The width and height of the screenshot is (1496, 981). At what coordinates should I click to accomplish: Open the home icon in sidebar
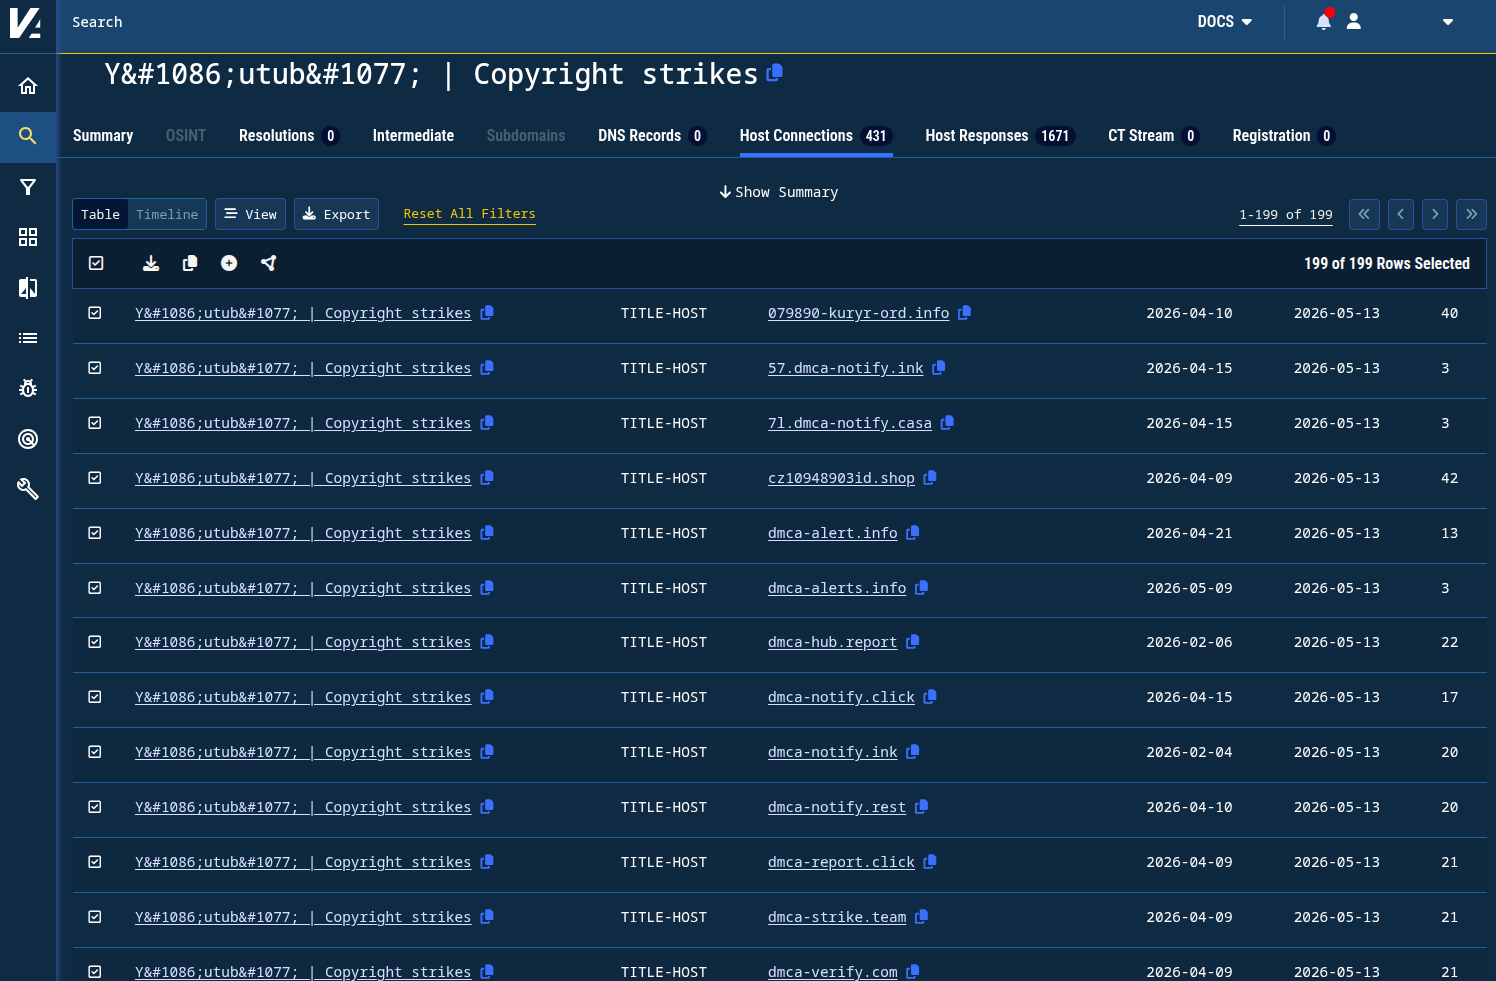[28, 86]
